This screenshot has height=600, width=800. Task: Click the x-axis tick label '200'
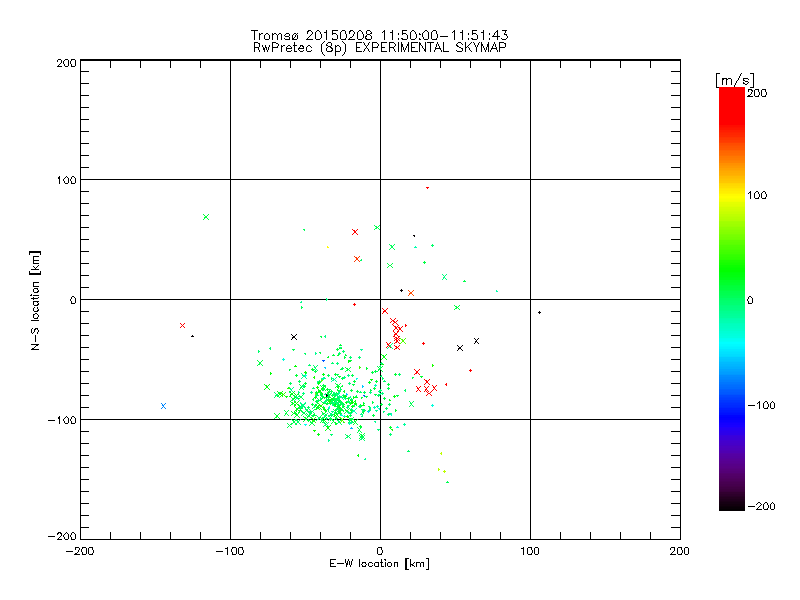click(x=680, y=551)
